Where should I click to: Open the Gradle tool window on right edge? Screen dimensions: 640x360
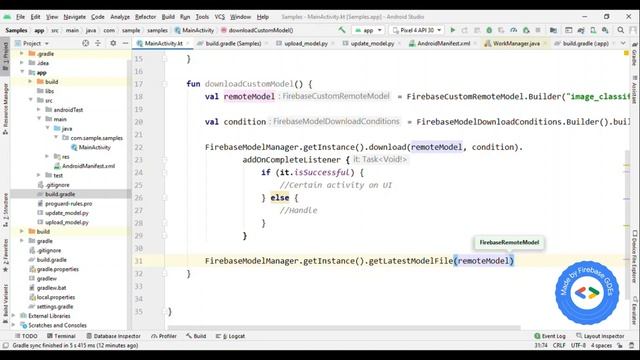point(634,55)
